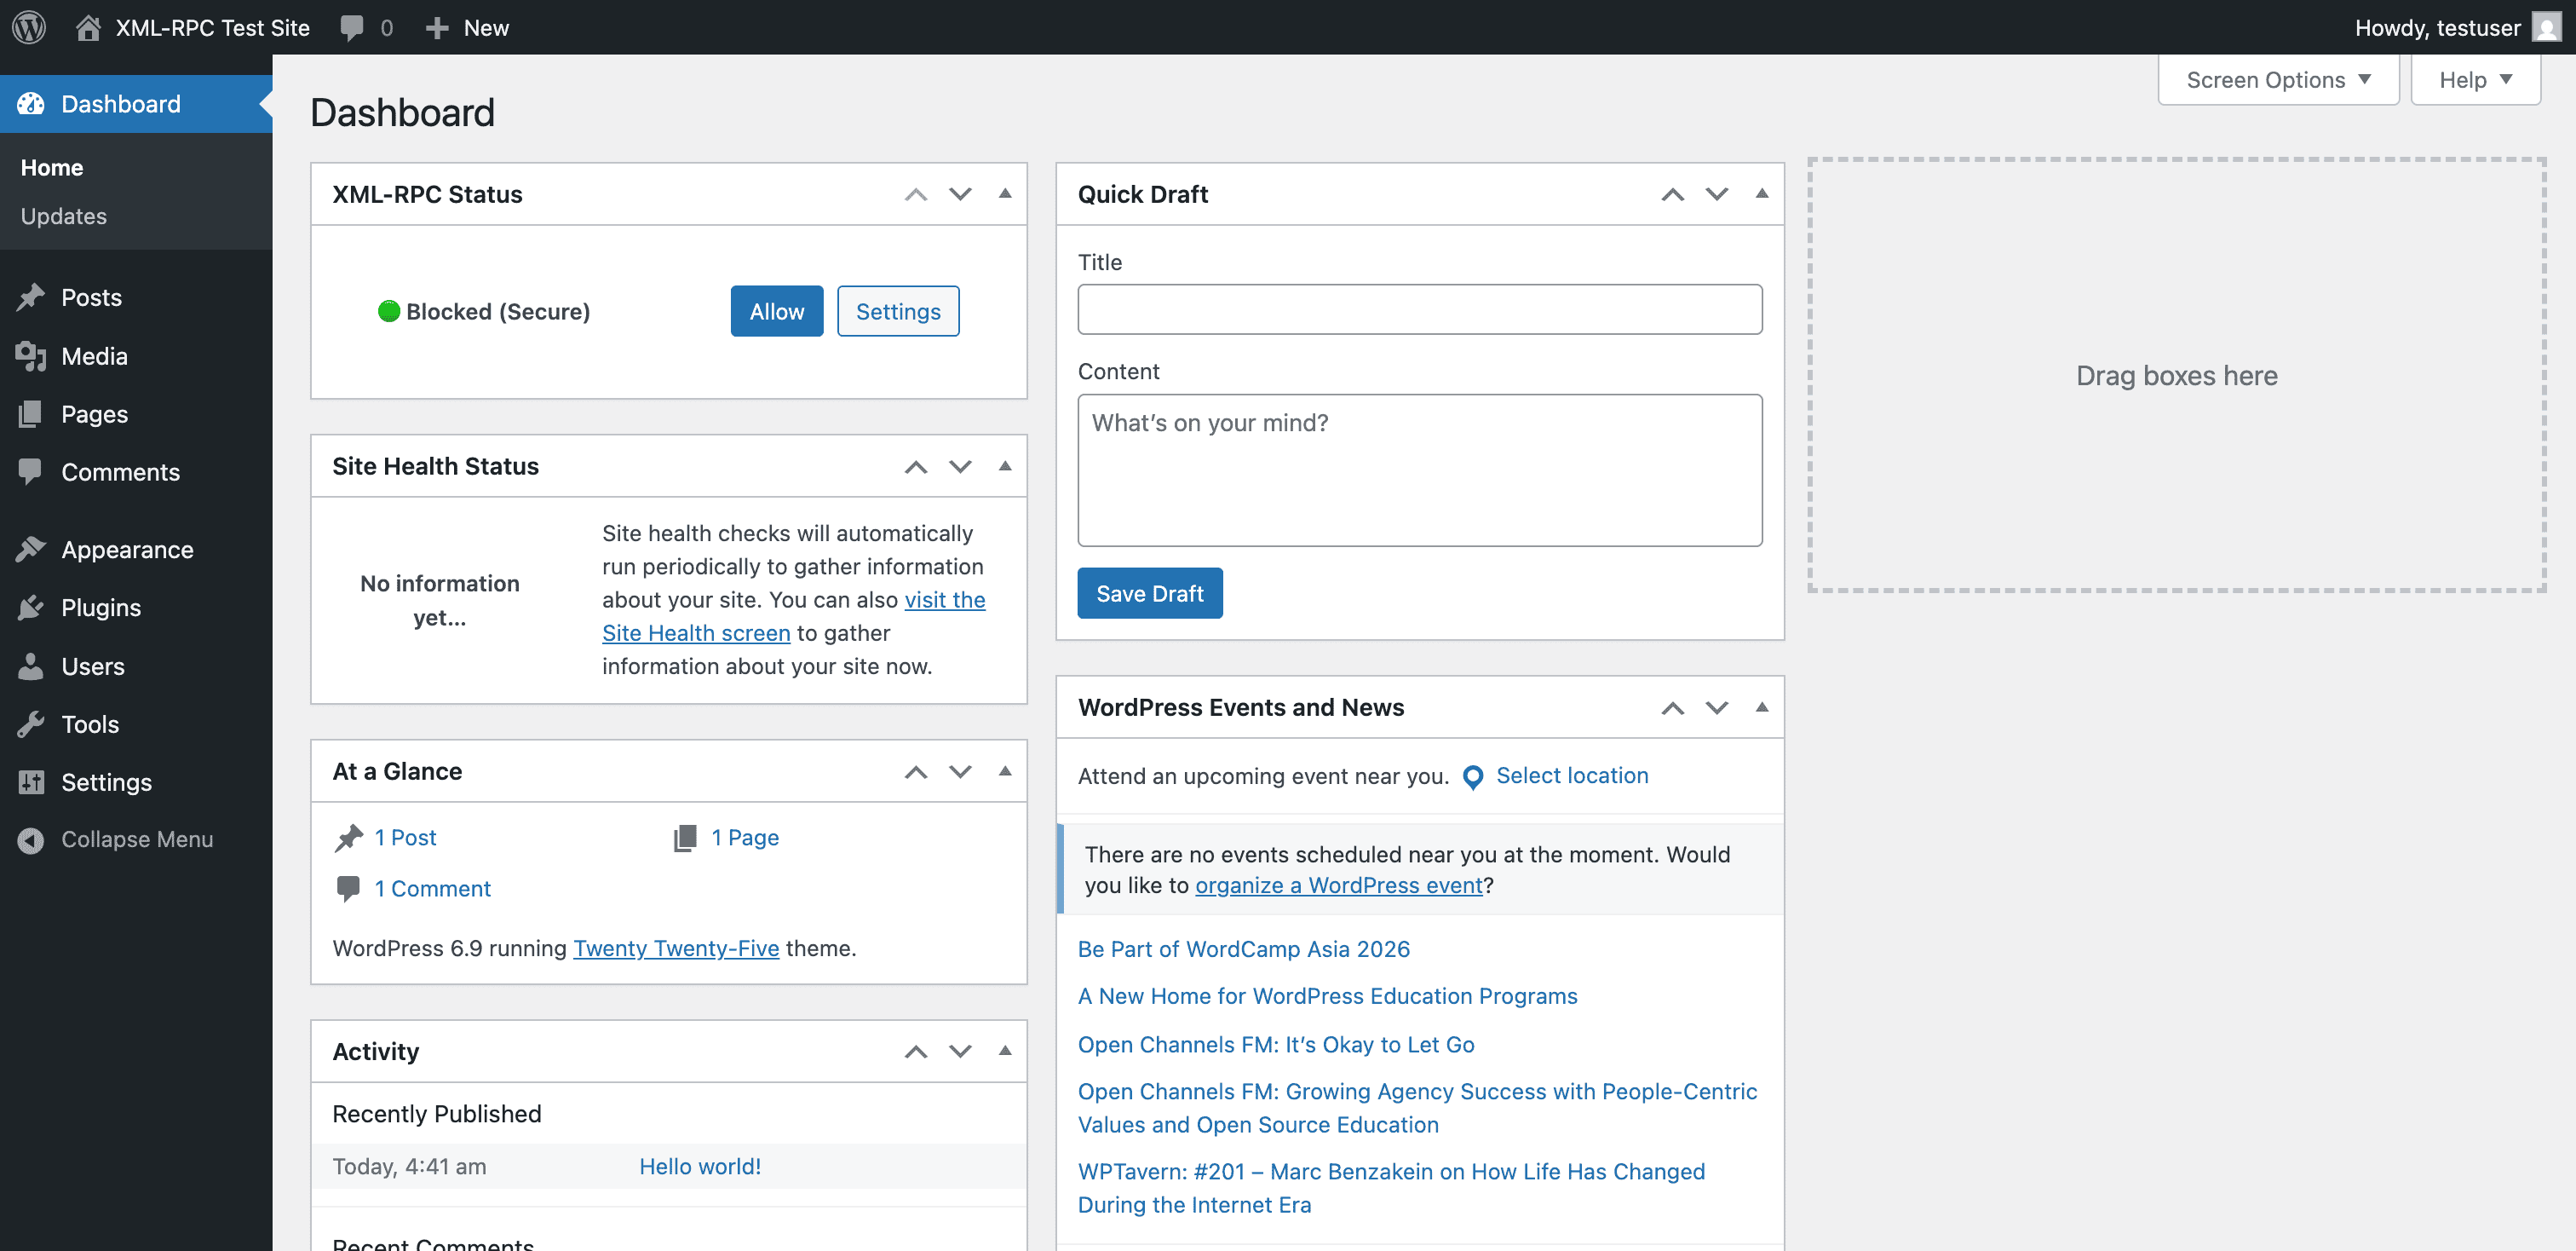Collapse the Quick Draft panel
This screenshot has height=1251, width=2576.
[x=1761, y=194]
